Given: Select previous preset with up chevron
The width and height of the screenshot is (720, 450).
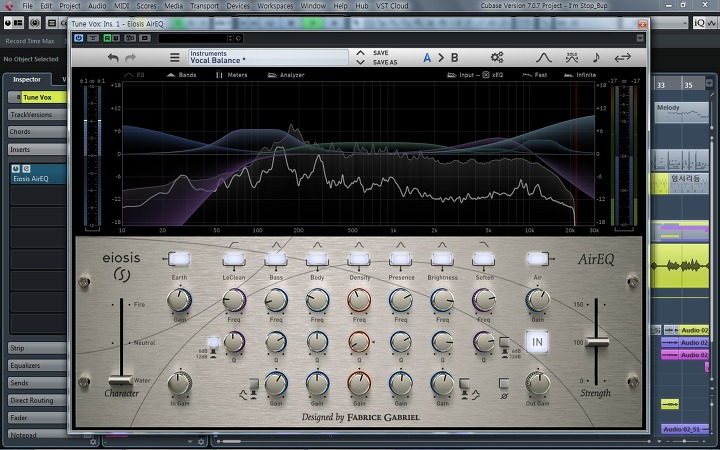Looking at the screenshot, I should tap(360, 53).
